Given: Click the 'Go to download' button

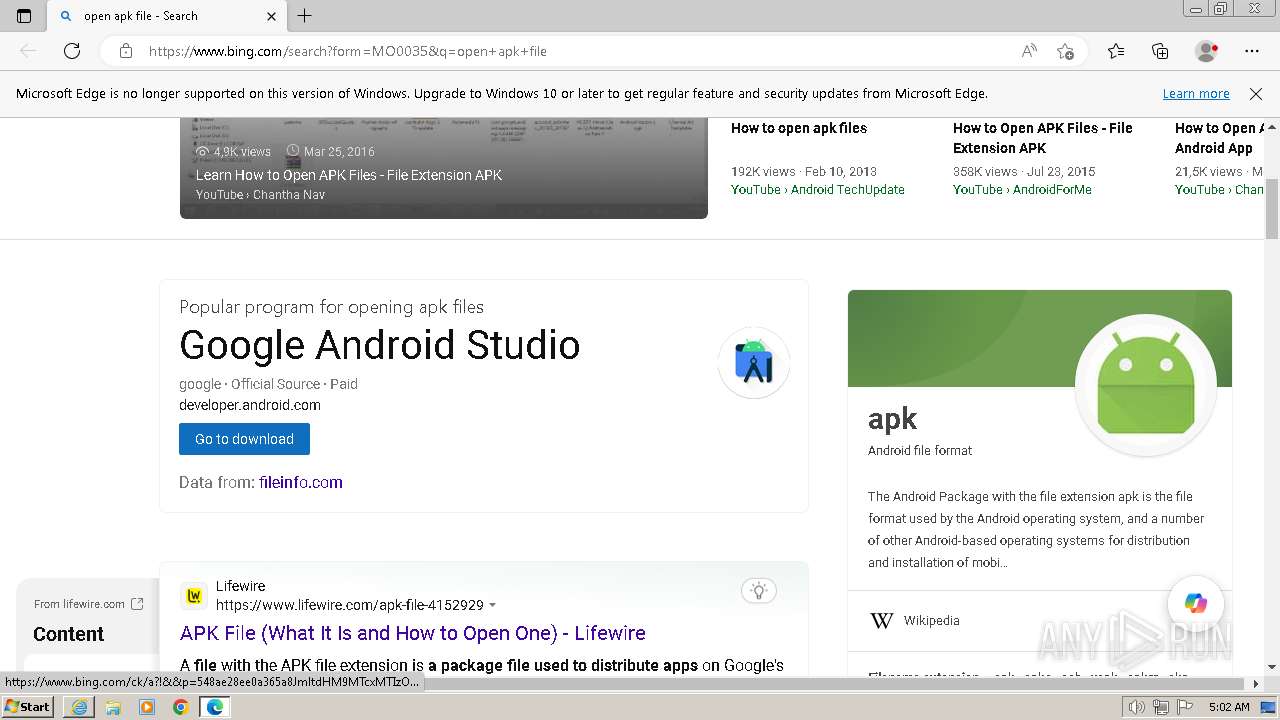Looking at the screenshot, I should (x=244, y=439).
